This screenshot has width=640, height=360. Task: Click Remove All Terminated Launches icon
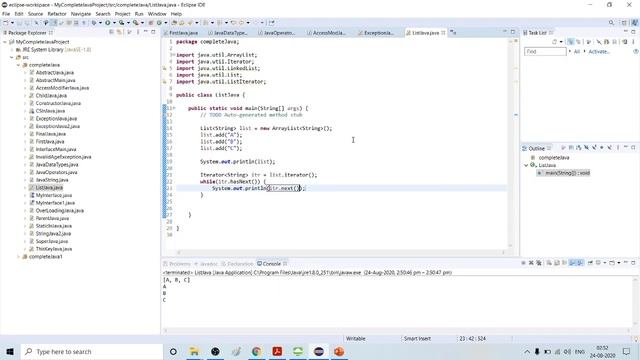tap(539, 263)
